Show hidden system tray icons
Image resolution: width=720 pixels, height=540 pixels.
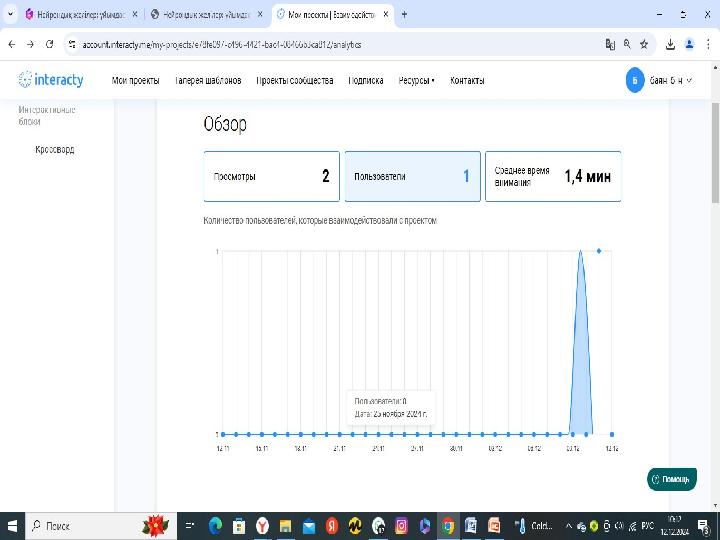[x=568, y=526]
